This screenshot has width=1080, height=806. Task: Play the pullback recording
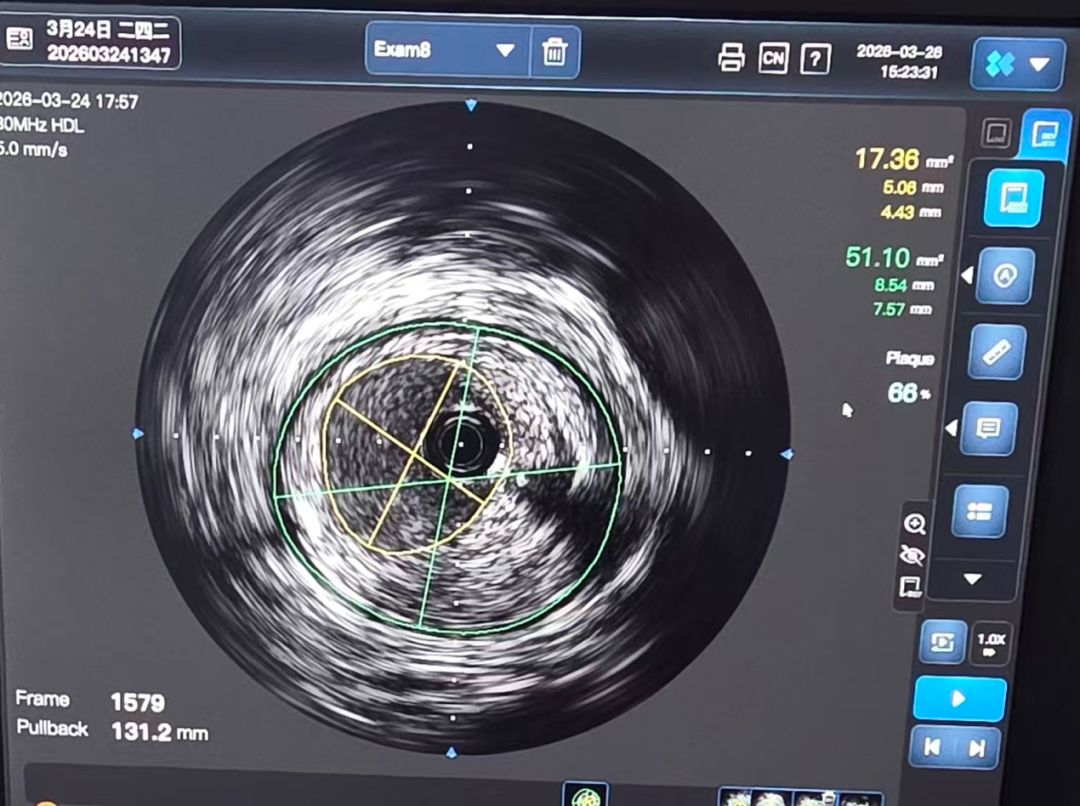point(959,699)
